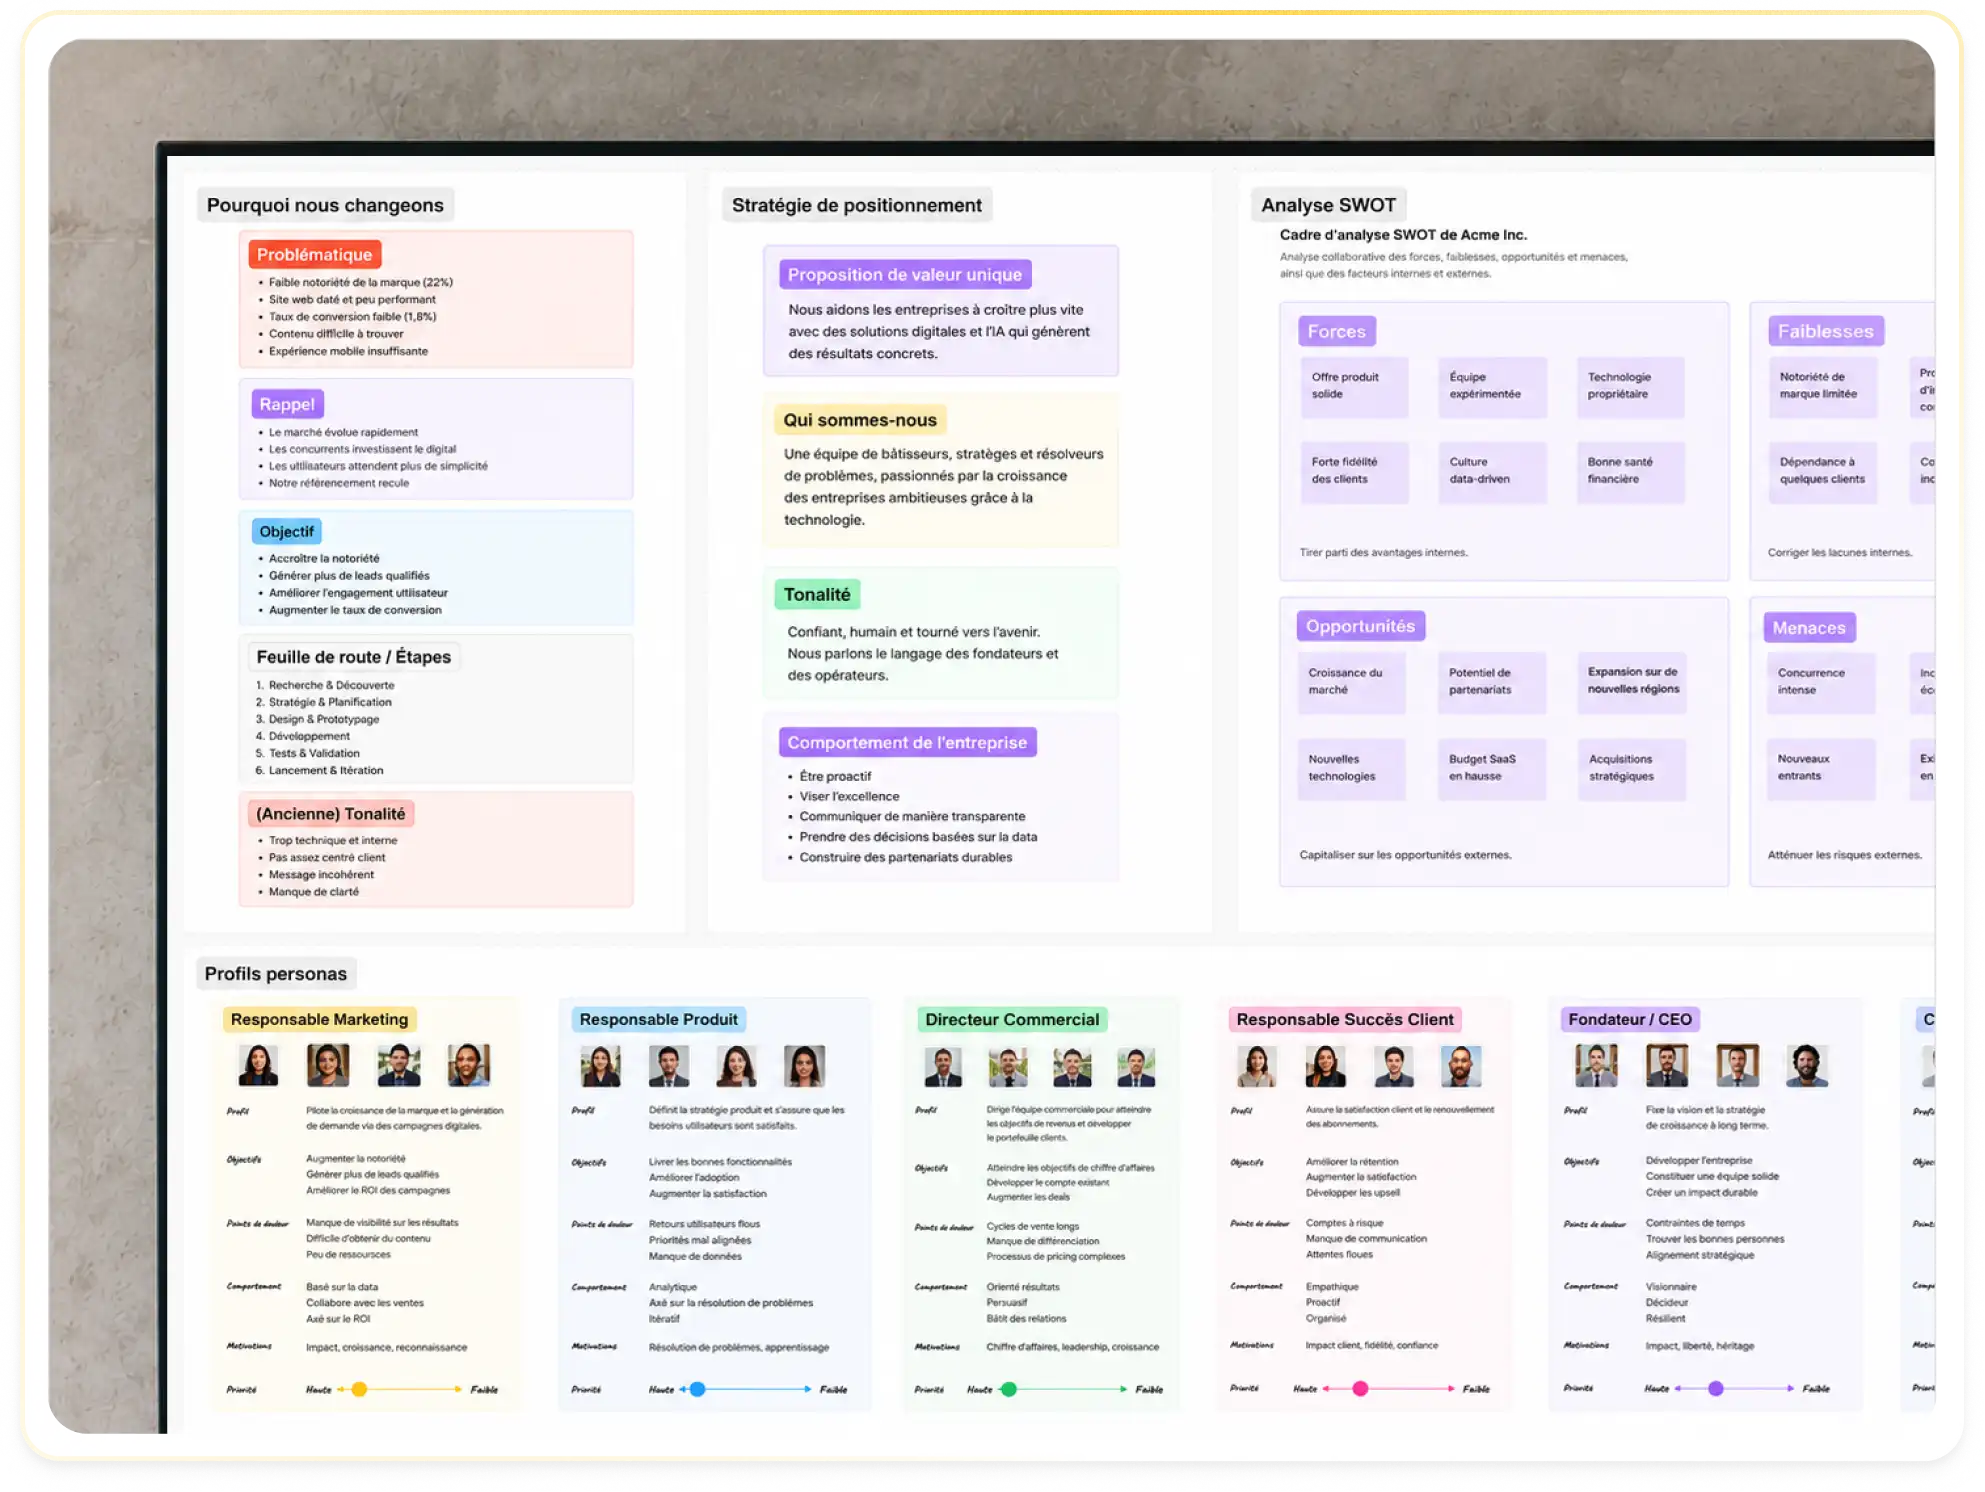Image resolution: width=1985 pixels, height=1492 pixels.
Task: Select the "Responsable Marketing" persona label
Action: coord(319,1020)
